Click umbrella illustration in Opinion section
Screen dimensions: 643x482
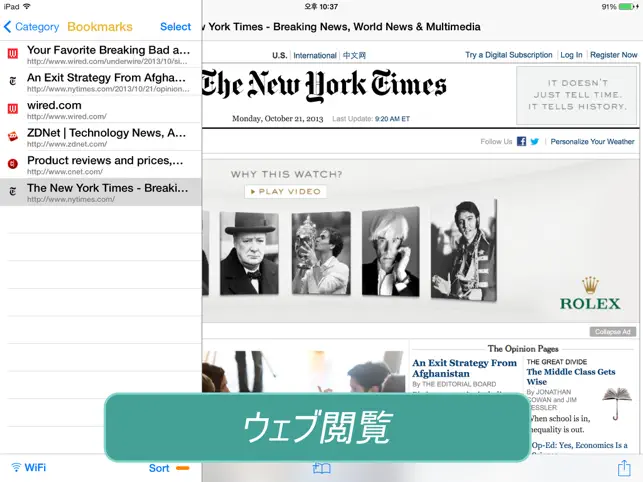(x=617, y=404)
